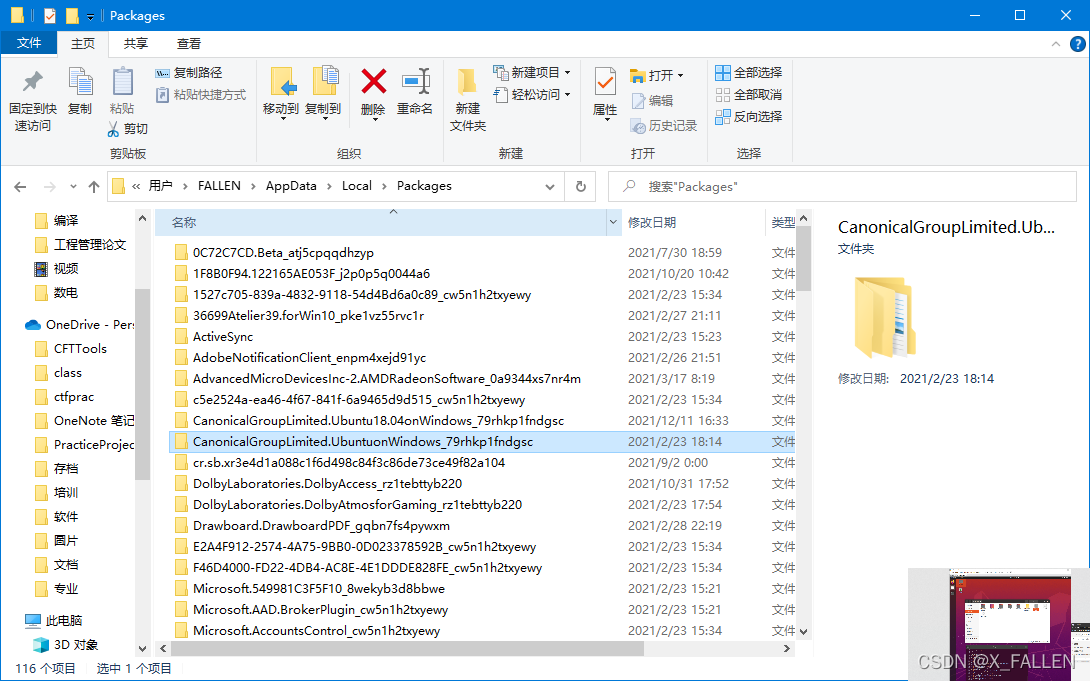The width and height of the screenshot is (1090, 681).
Task: Click file list vertical scrollbar down arrow
Action: [804, 632]
